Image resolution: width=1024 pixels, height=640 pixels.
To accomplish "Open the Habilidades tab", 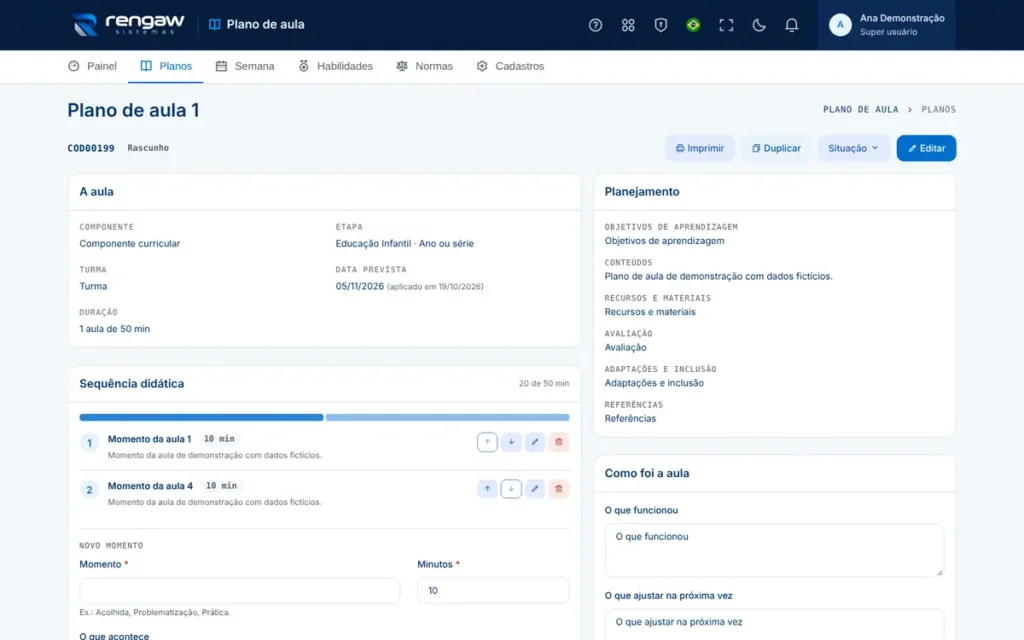I will pyautogui.click(x=336, y=66).
